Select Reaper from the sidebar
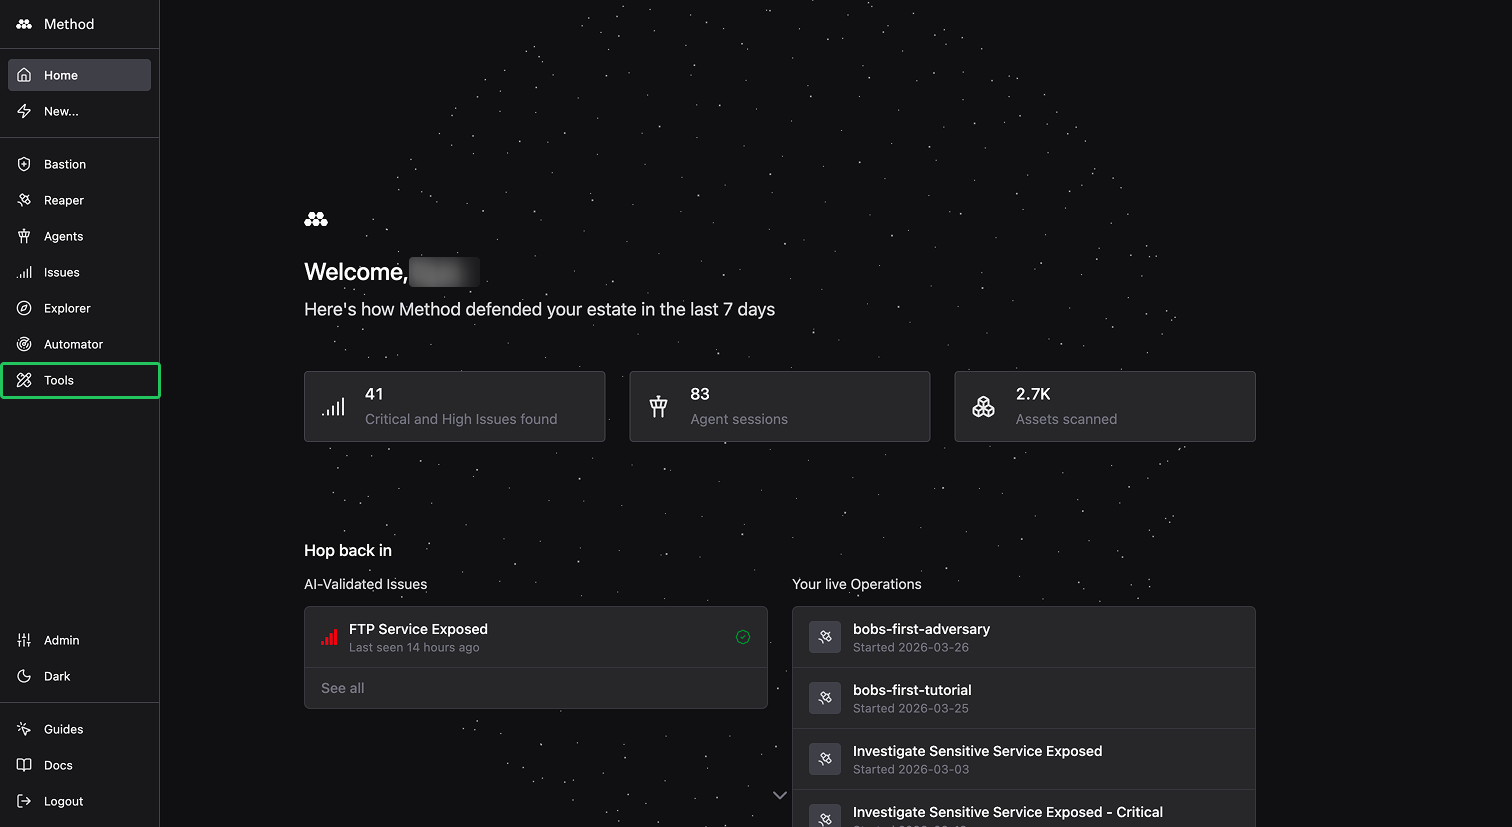Screen dimensions: 1512x827 click(62, 200)
